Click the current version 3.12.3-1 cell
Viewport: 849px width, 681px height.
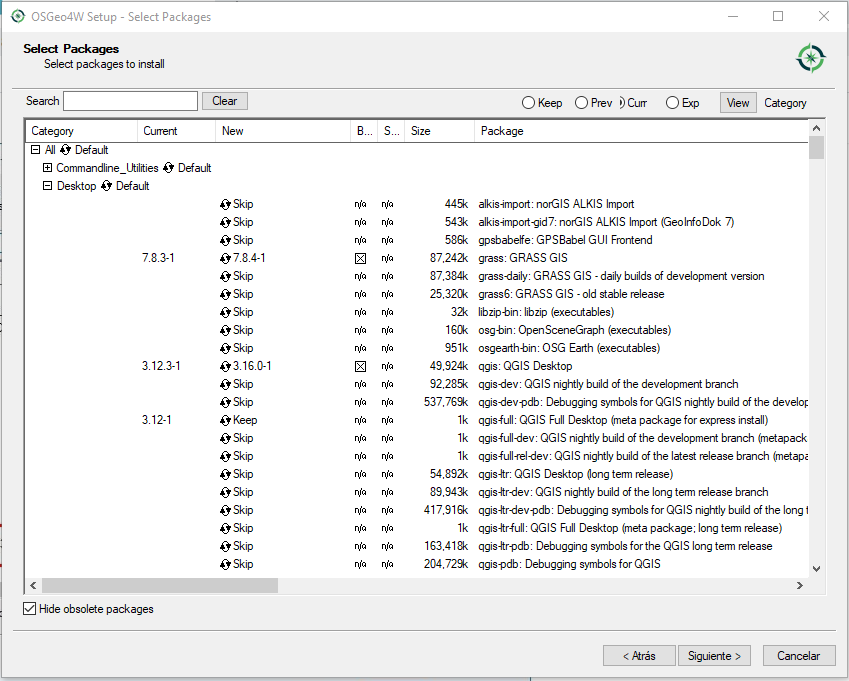tap(161, 366)
